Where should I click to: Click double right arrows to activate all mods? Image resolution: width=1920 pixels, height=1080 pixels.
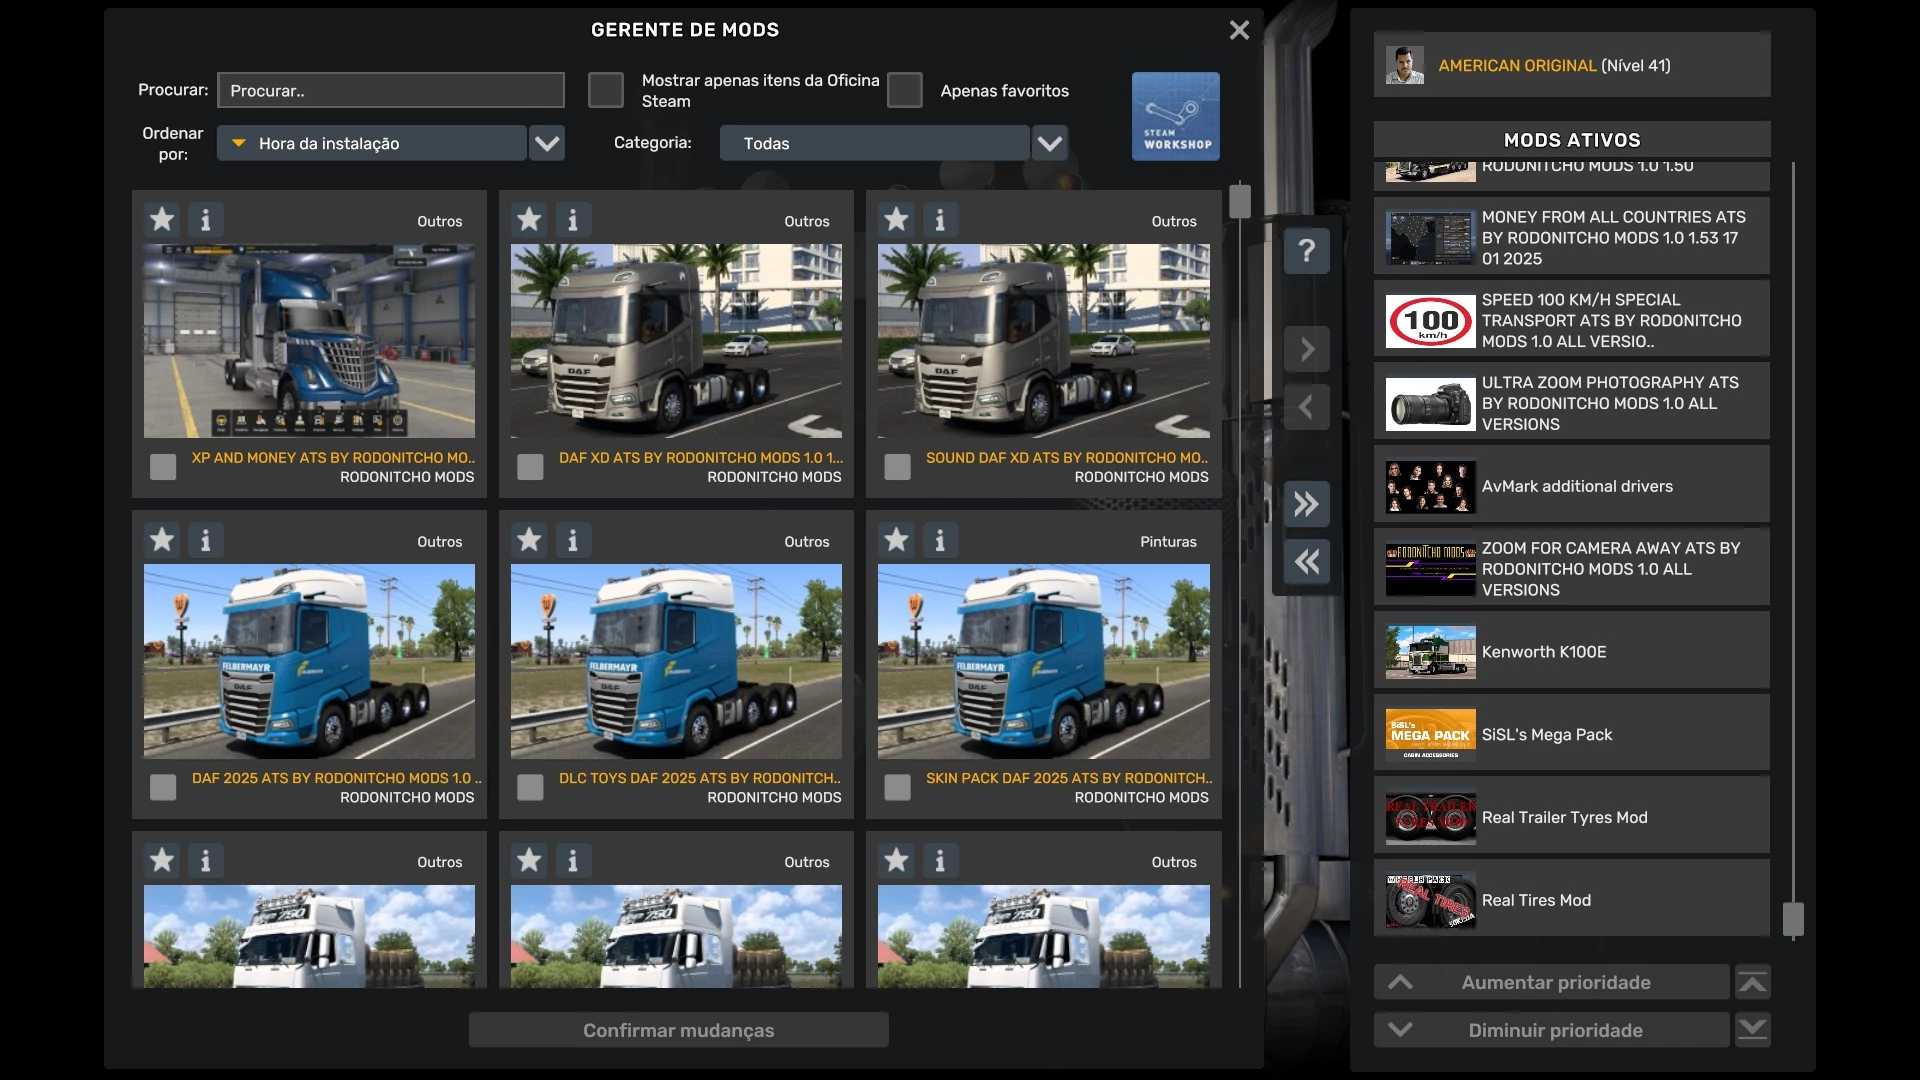(1306, 503)
